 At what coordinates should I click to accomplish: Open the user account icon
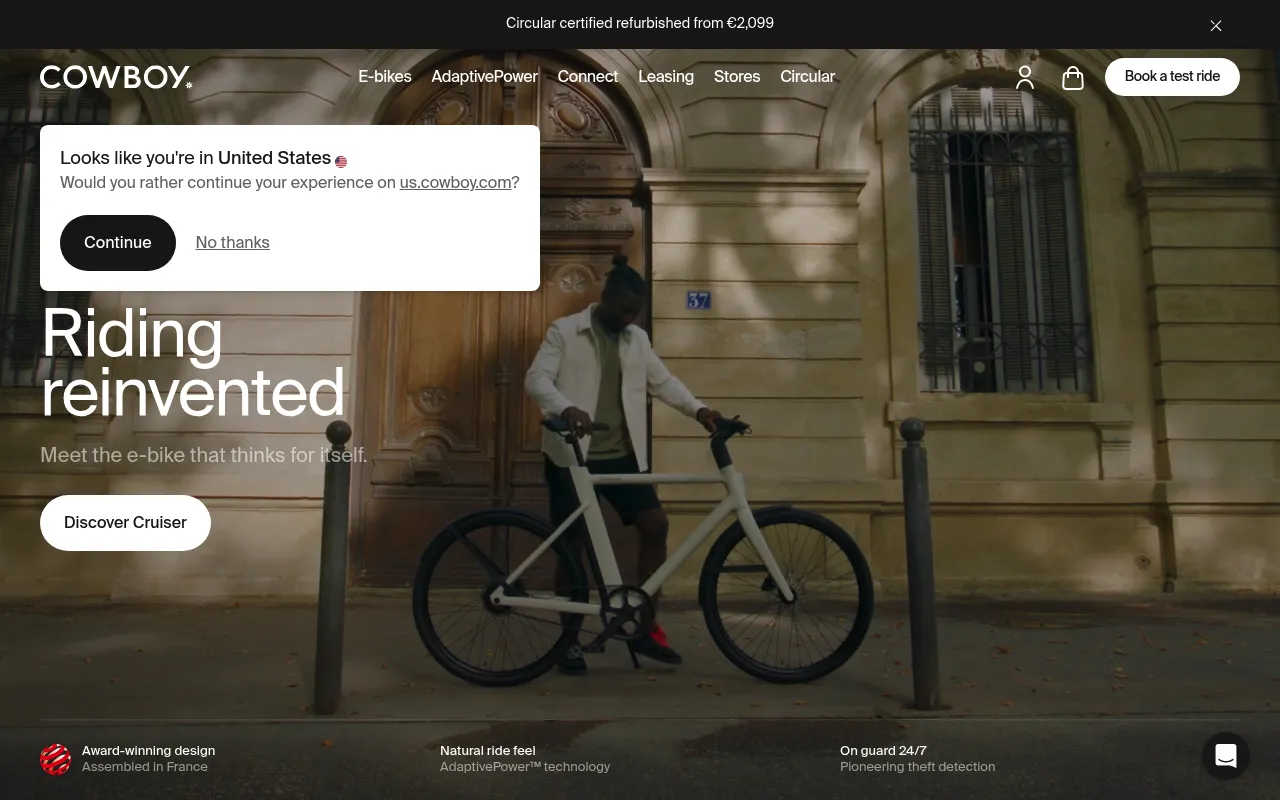click(x=1025, y=77)
